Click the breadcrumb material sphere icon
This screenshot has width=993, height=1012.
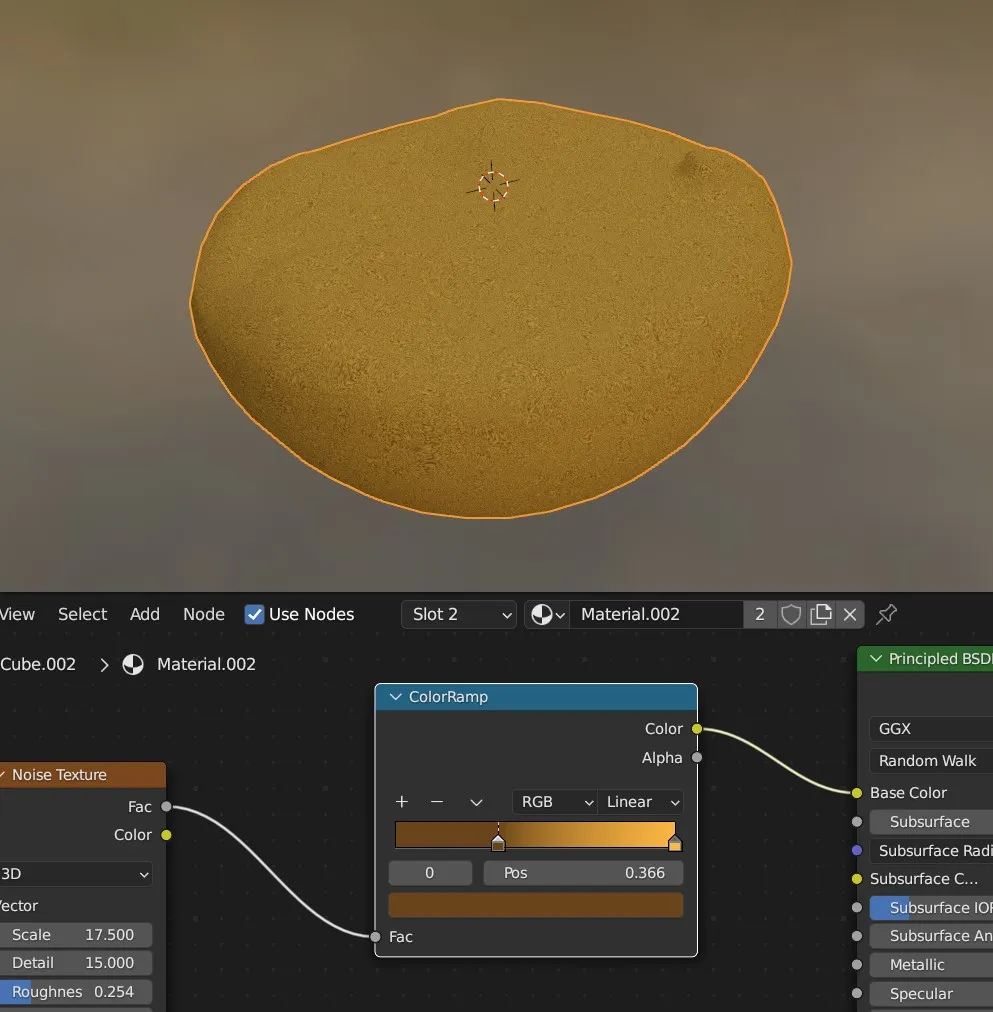tap(133, 664)
